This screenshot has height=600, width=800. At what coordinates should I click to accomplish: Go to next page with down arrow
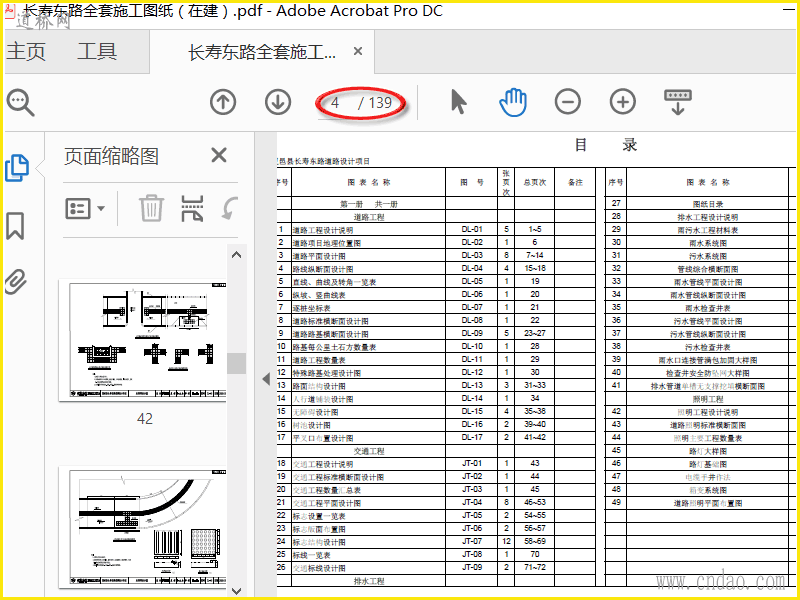[278, 102]
